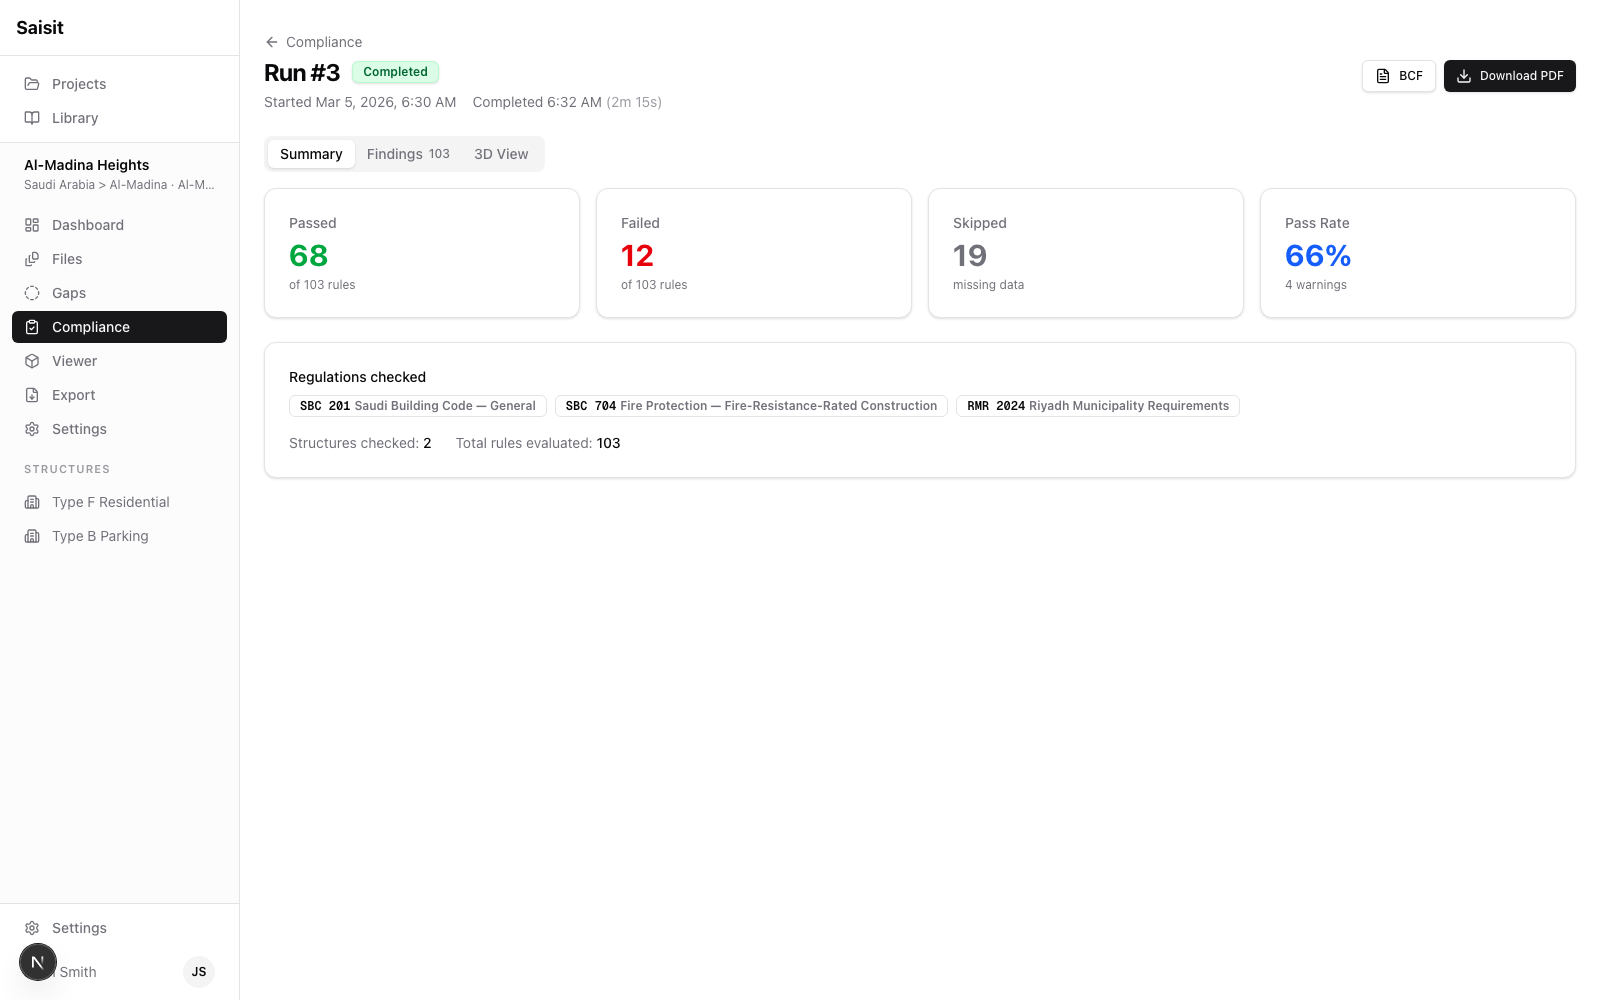
Task: Click the Files icon in sidebar
Action: click(32, 259)
